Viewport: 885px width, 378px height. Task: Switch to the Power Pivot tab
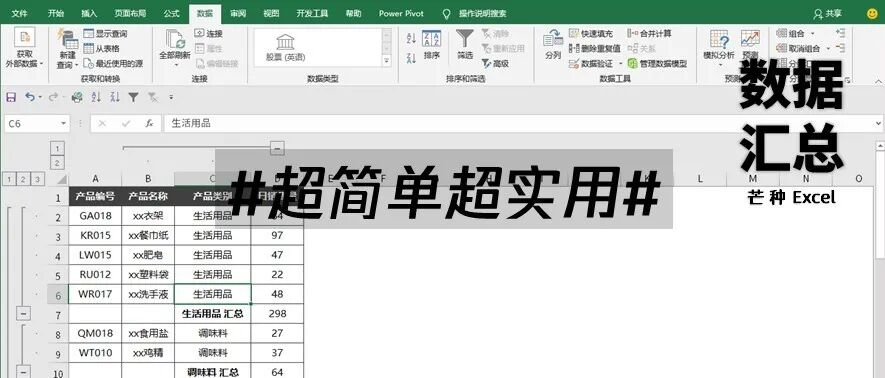click(x=401, y=13)
